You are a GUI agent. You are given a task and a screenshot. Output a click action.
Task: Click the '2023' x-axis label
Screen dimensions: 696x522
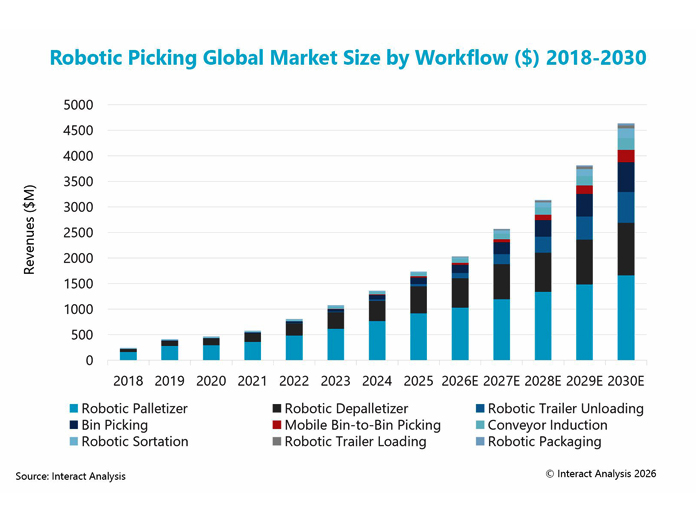[336, 381]
